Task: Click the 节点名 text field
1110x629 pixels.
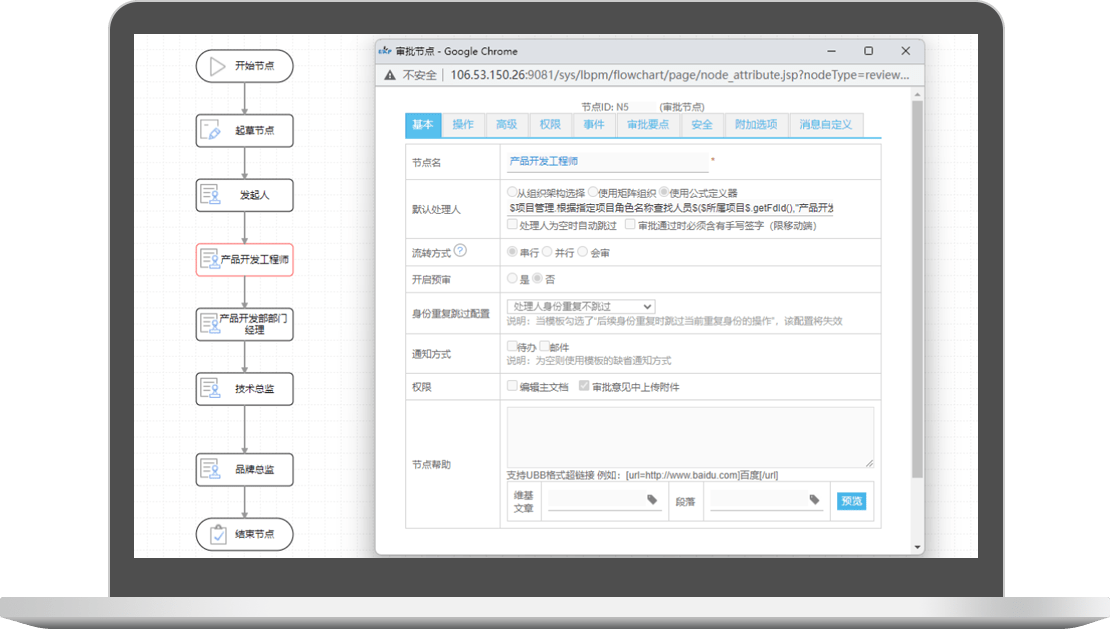Action: [x=606, y=161]
